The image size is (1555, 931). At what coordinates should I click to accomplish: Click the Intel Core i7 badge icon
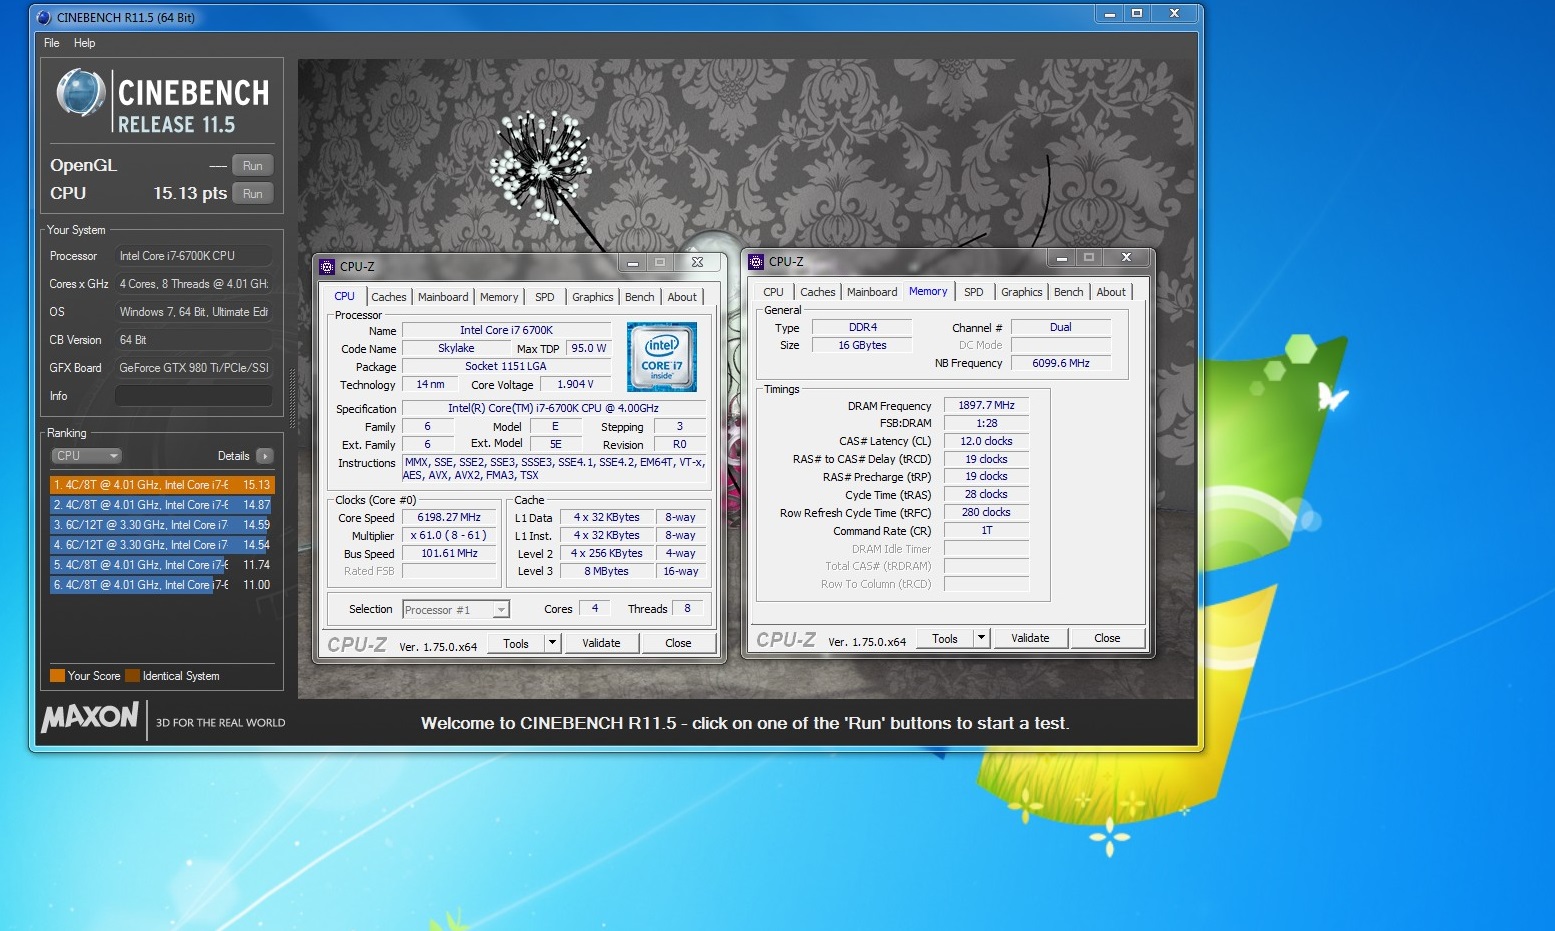click(x=662, y=357)
